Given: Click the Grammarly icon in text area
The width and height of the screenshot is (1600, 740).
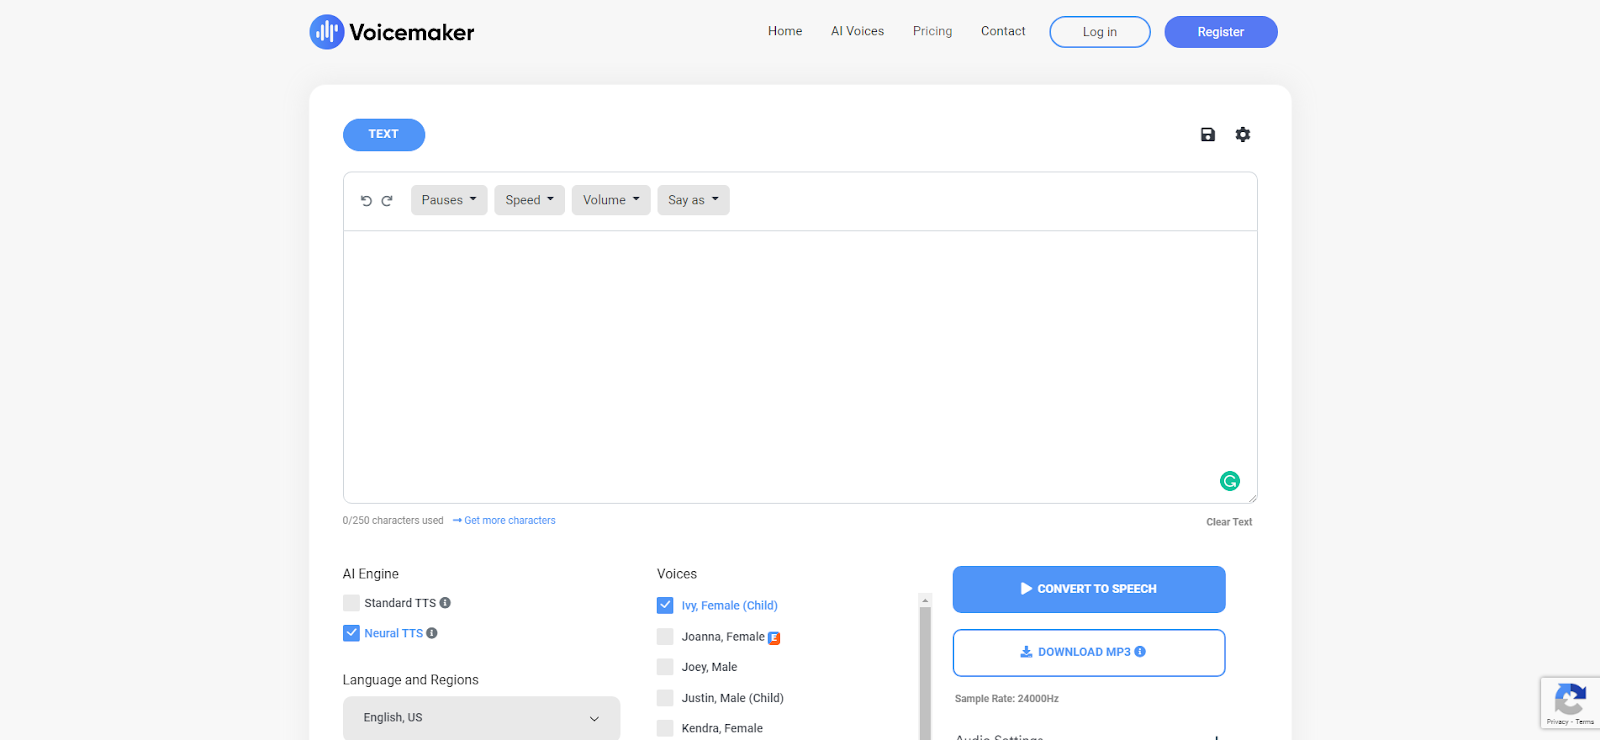Looking at the screenshot, I should pyautogui.click(x=1230, y=481).
